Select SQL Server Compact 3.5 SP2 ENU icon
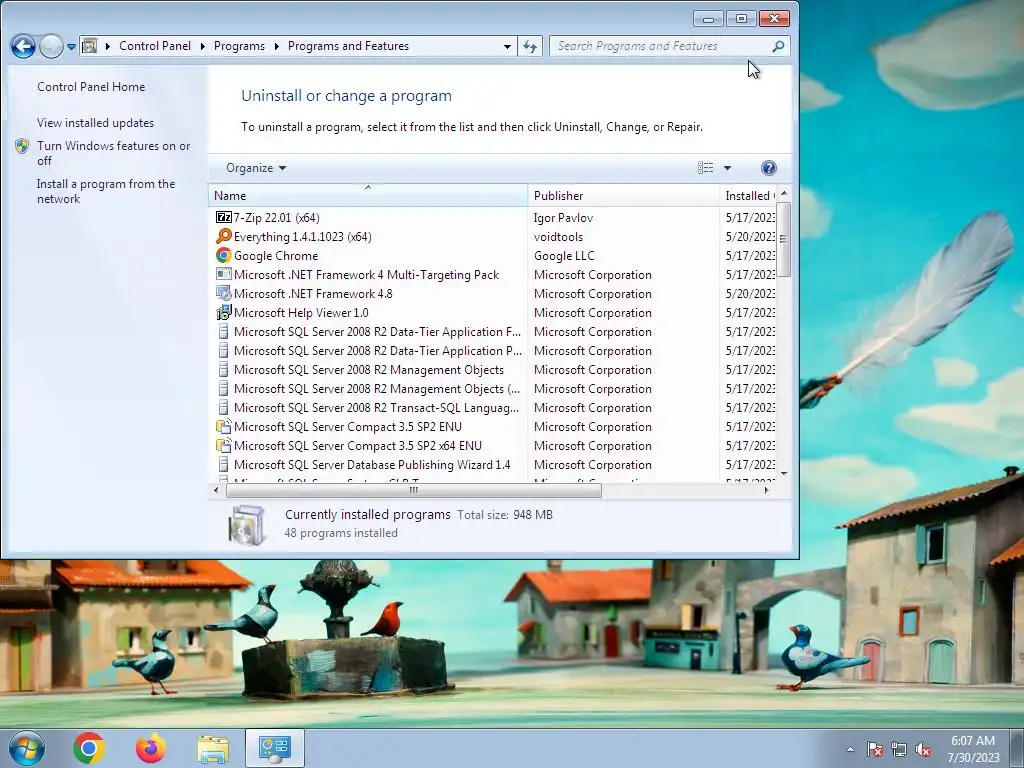The width and height of the screenshot is (1024, 768). pyautogui.click(x=223, y=426)
